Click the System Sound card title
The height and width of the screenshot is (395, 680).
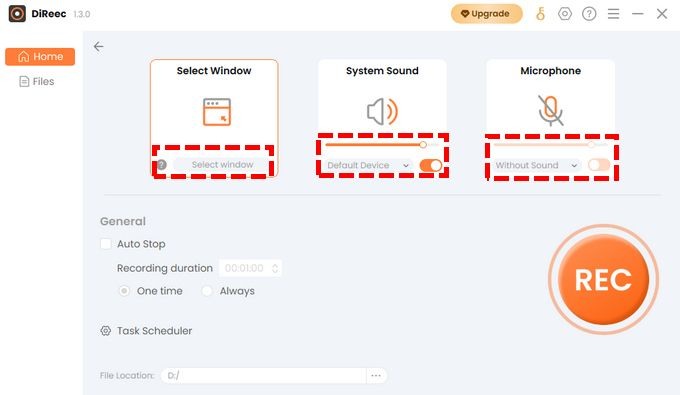coord(382,71)
